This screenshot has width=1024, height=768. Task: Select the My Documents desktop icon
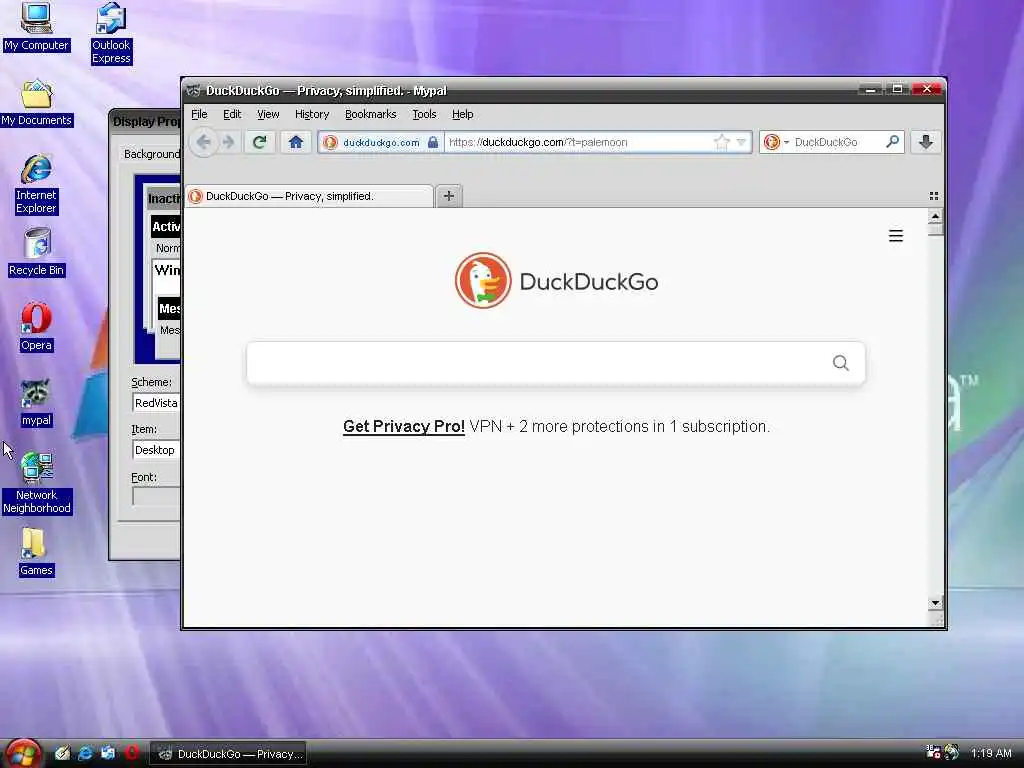[36, 103]
